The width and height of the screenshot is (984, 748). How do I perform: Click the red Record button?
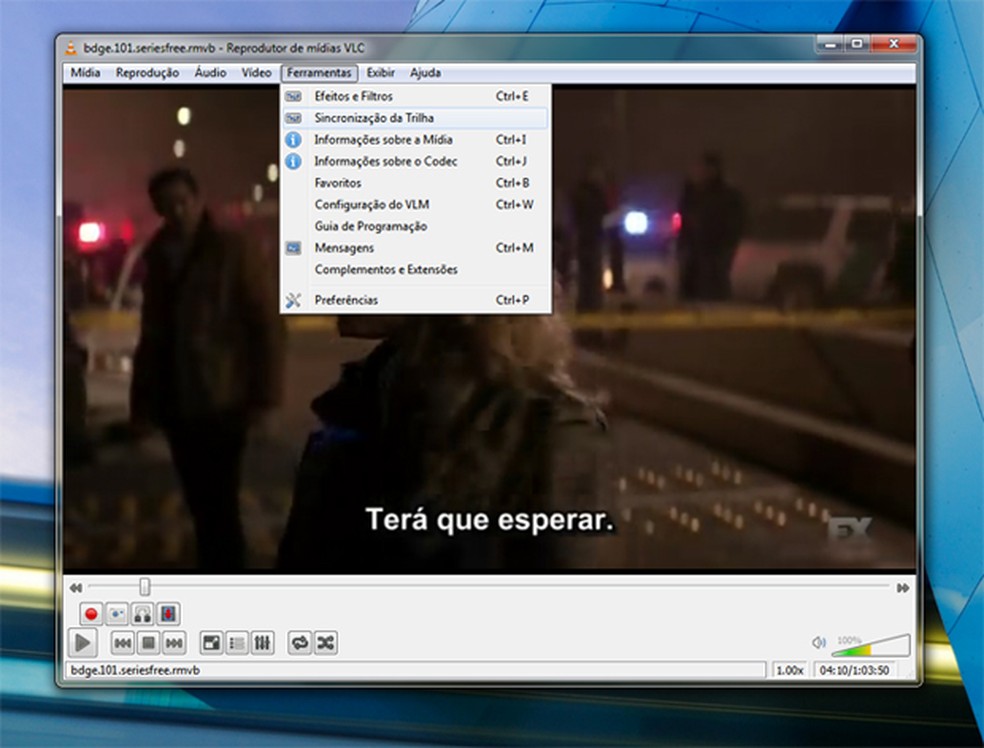(x=92, y=614)
